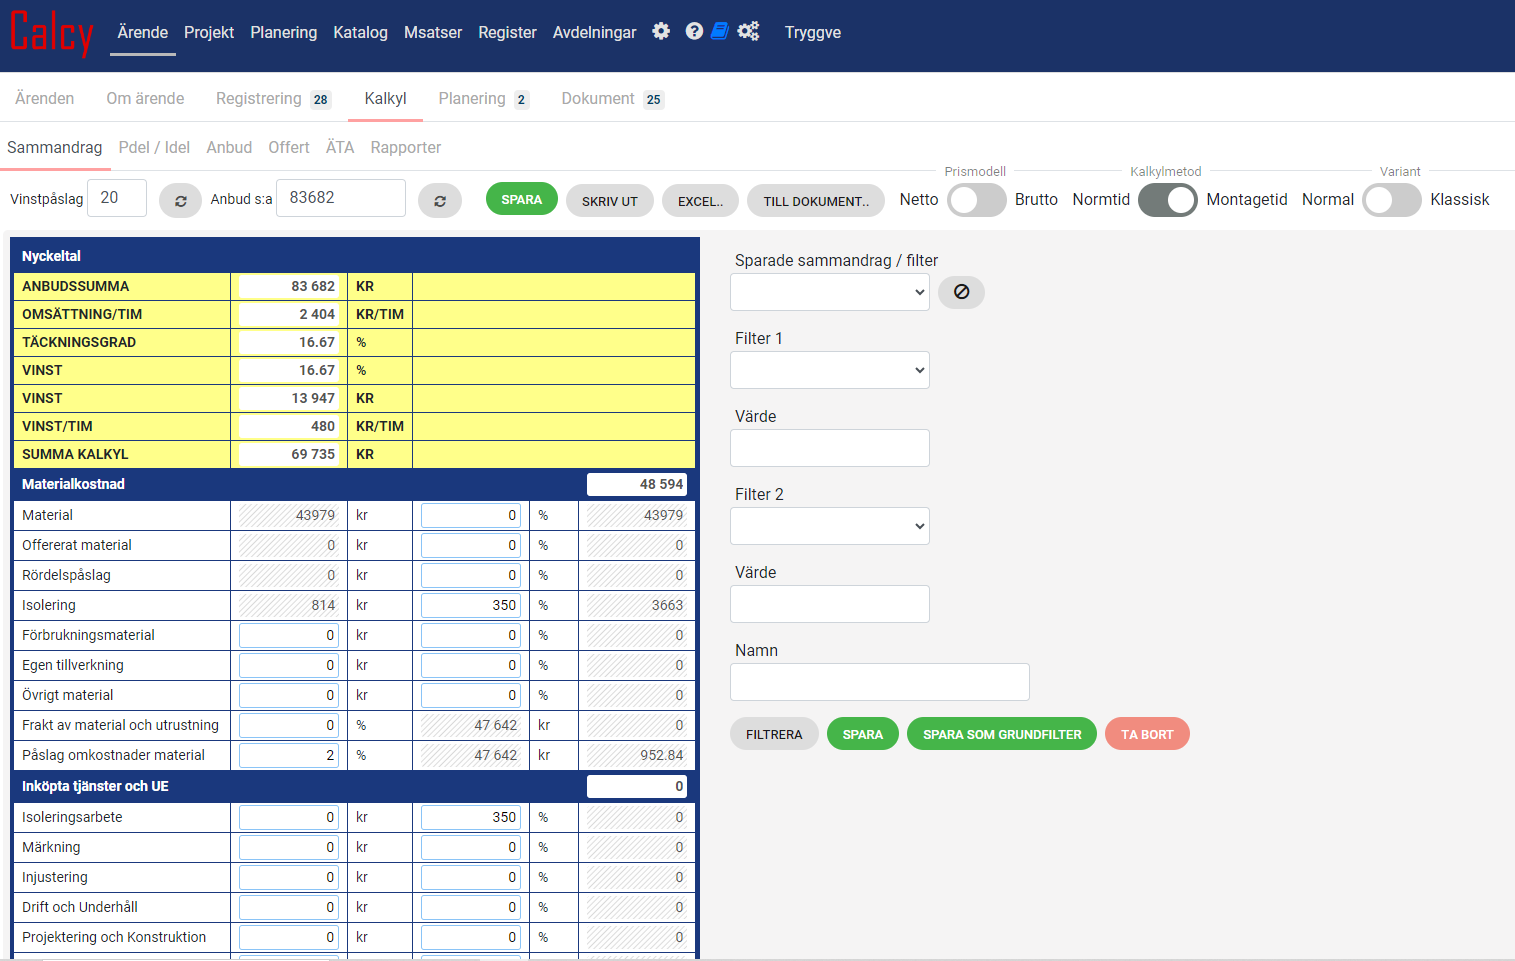Refresh the Vinstpåslag value
Screen dimensions: 1515x961
(x=181, y=201)
